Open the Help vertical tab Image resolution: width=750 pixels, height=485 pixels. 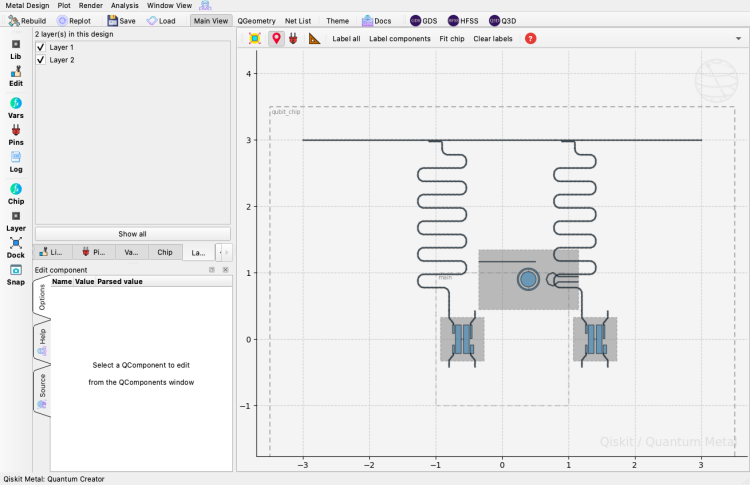tap(42, 342)
